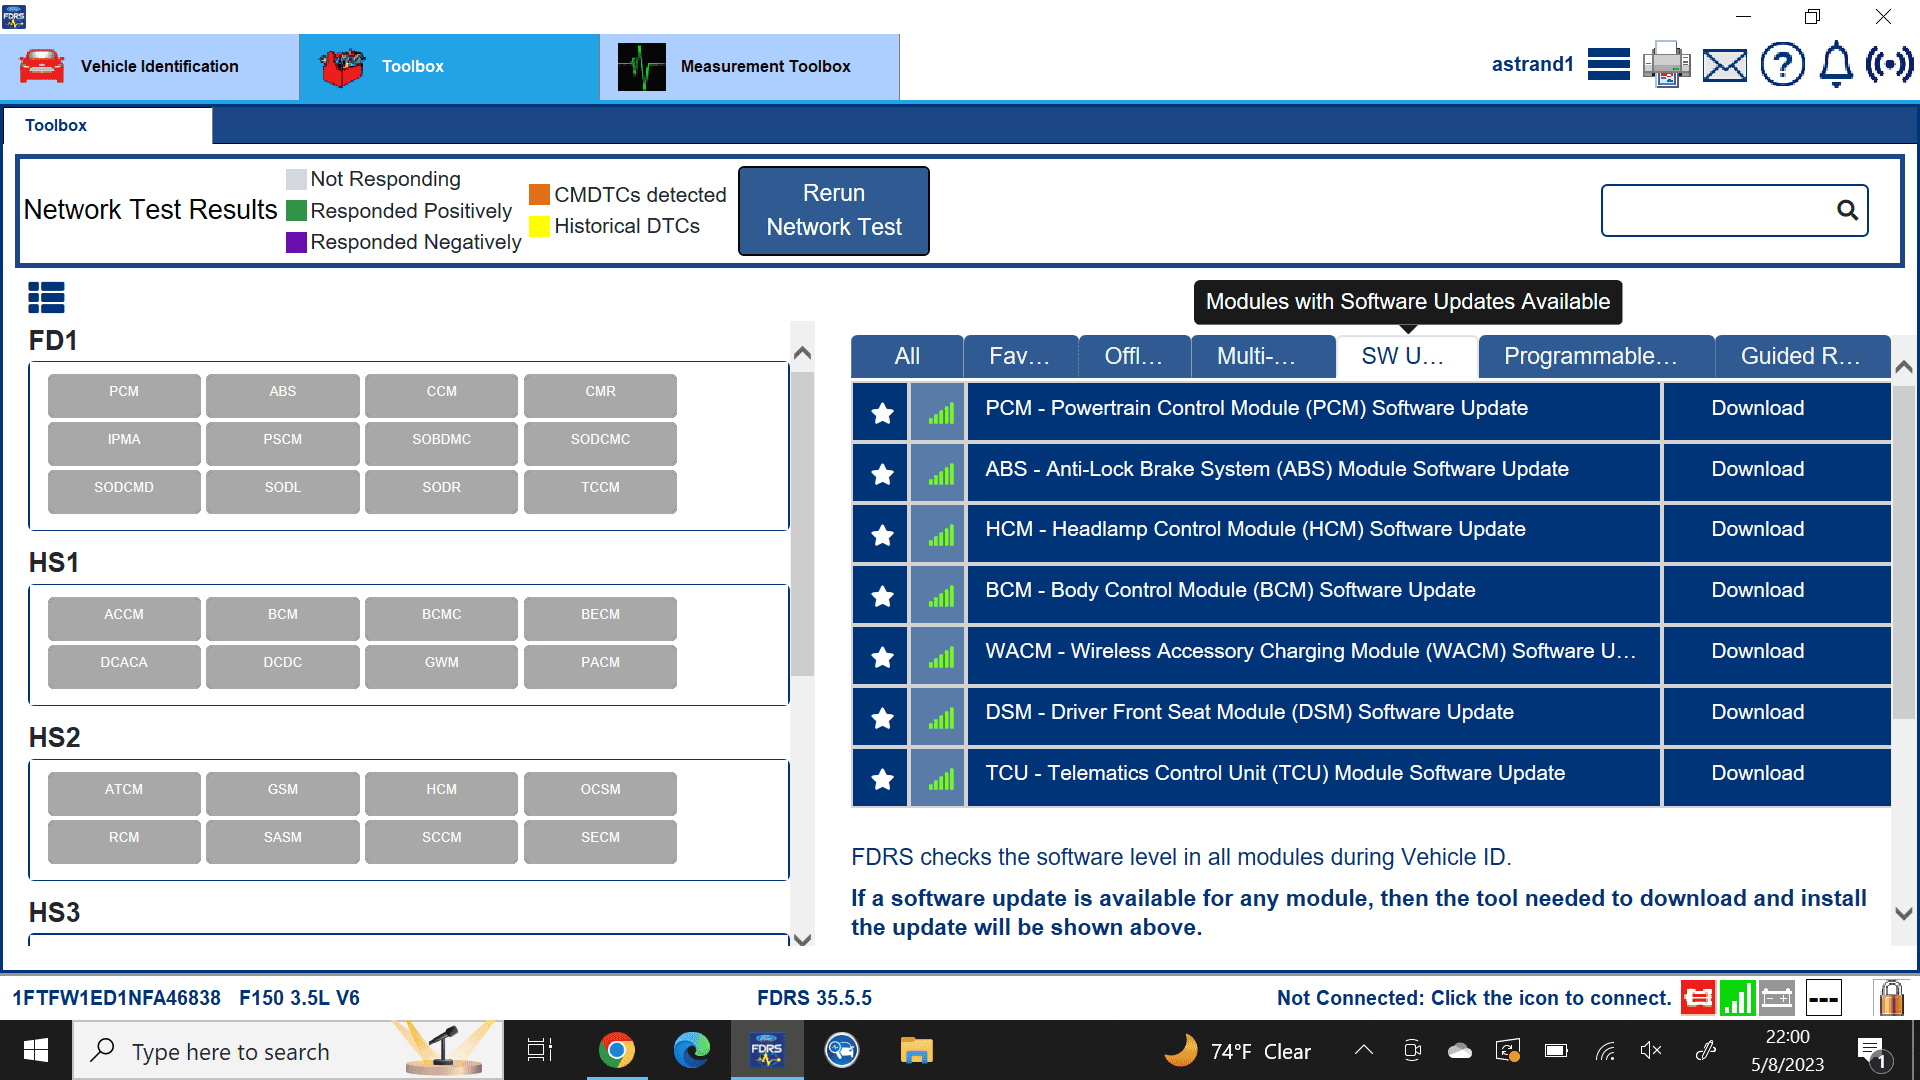Toggle favorite star for TCU software update

881,779
